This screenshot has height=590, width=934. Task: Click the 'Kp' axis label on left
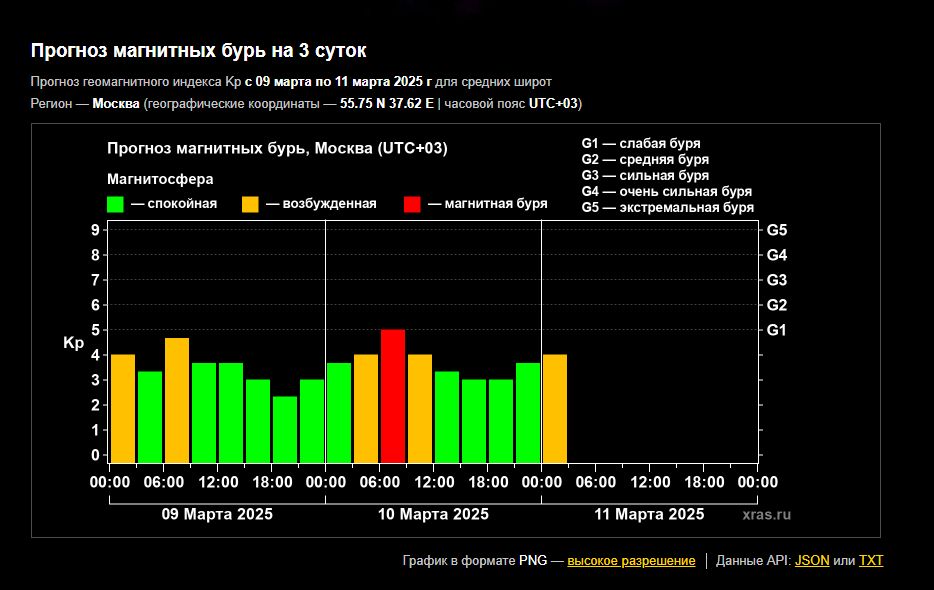(x=73, y=343)
